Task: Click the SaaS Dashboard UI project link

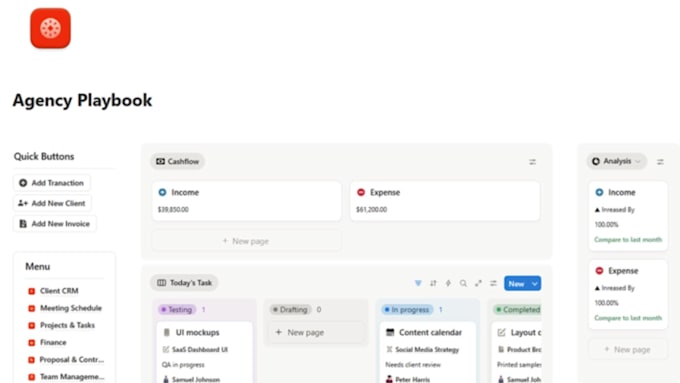Action: 196,350
